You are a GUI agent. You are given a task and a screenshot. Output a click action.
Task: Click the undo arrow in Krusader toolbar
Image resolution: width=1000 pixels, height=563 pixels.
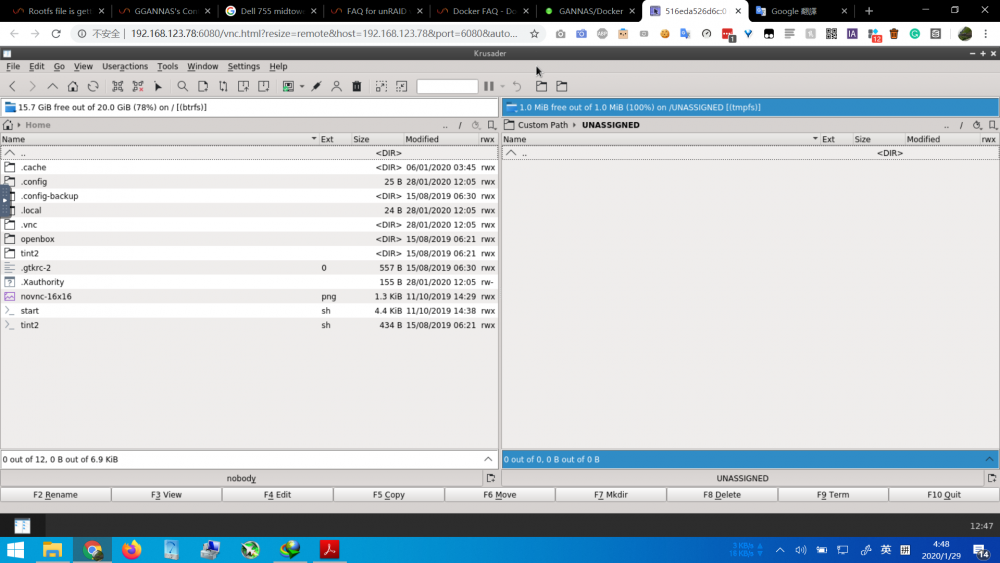pos(517,86)
